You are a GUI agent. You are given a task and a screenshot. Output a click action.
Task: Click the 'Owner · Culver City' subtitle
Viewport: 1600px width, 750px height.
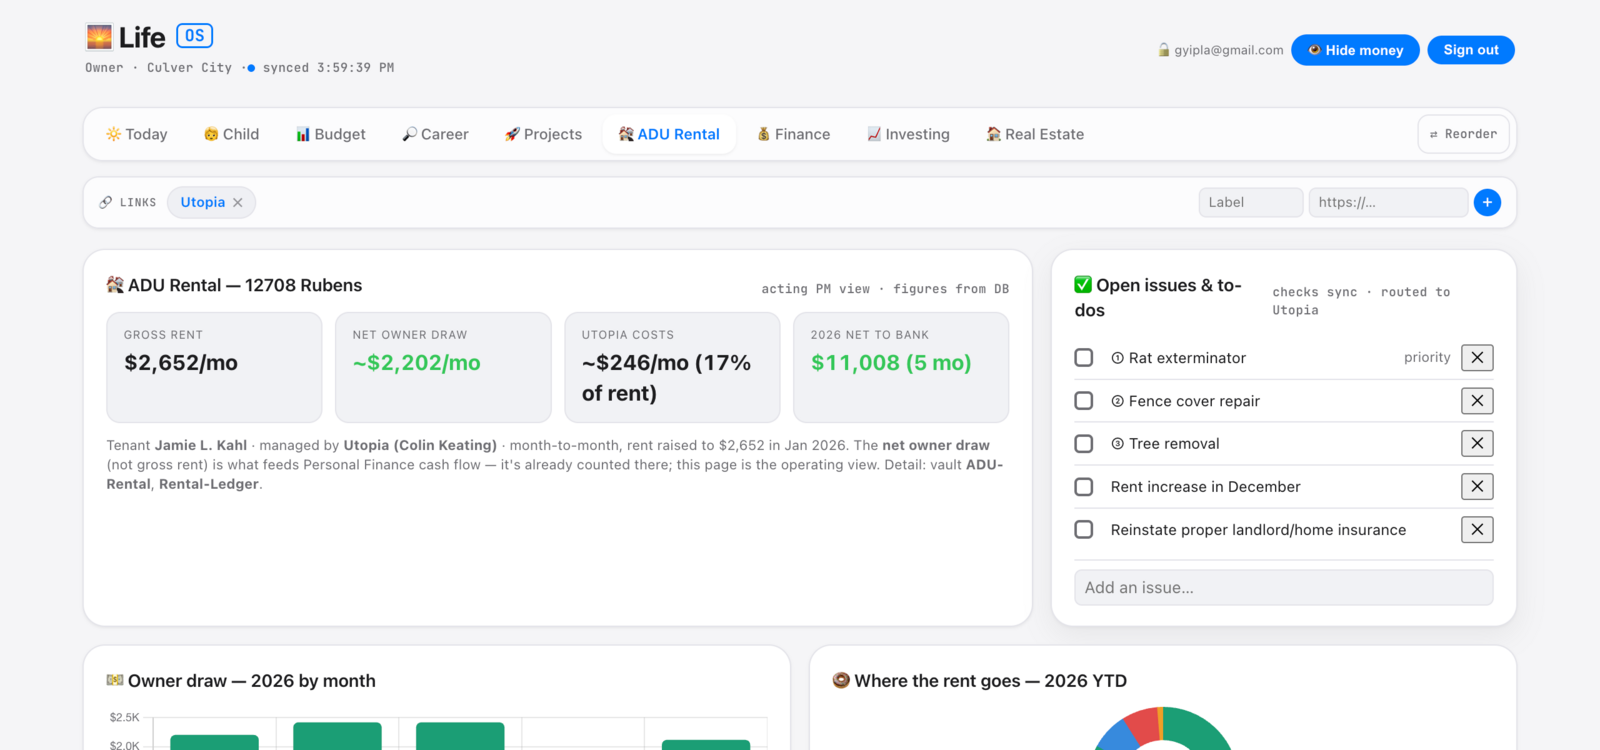coord(158,68)
